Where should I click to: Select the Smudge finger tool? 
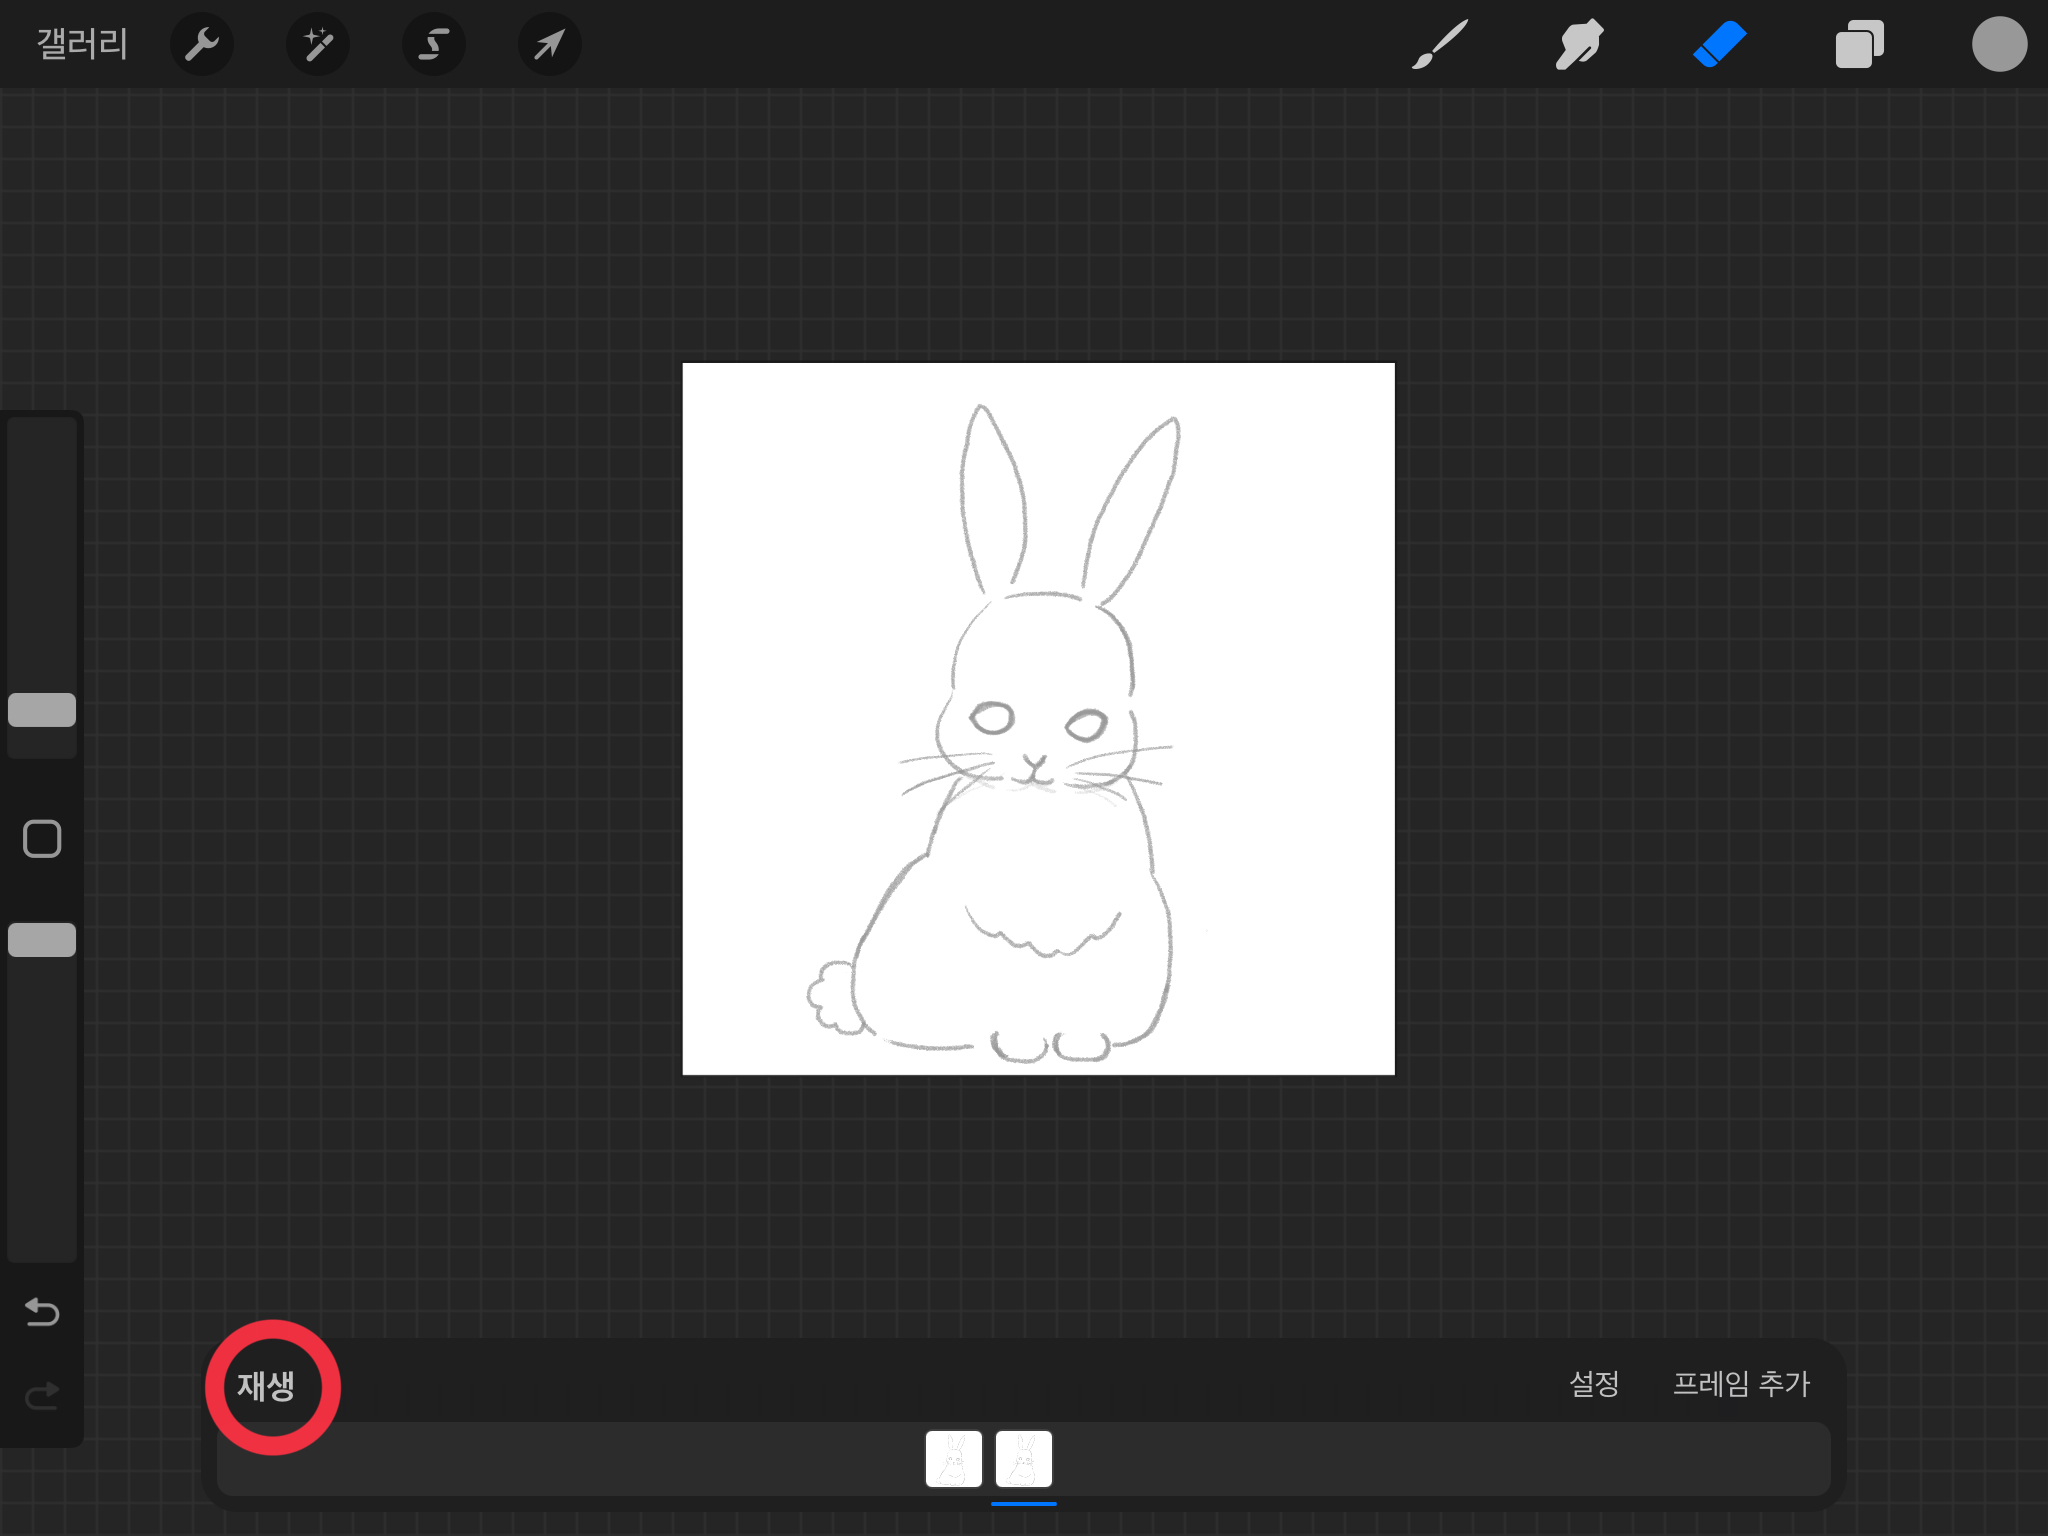coord(1579,44)
